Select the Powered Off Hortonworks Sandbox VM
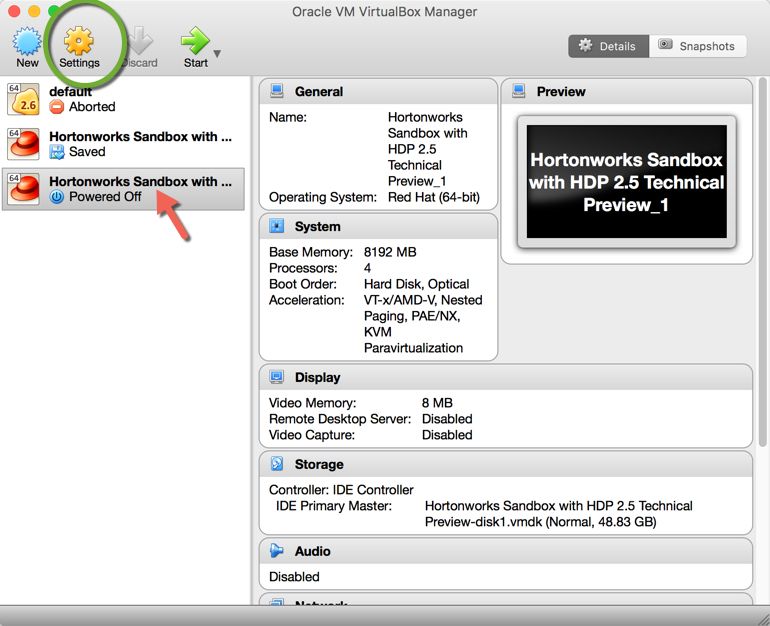This screenshot has width=770, height=626. coord(123,189)
